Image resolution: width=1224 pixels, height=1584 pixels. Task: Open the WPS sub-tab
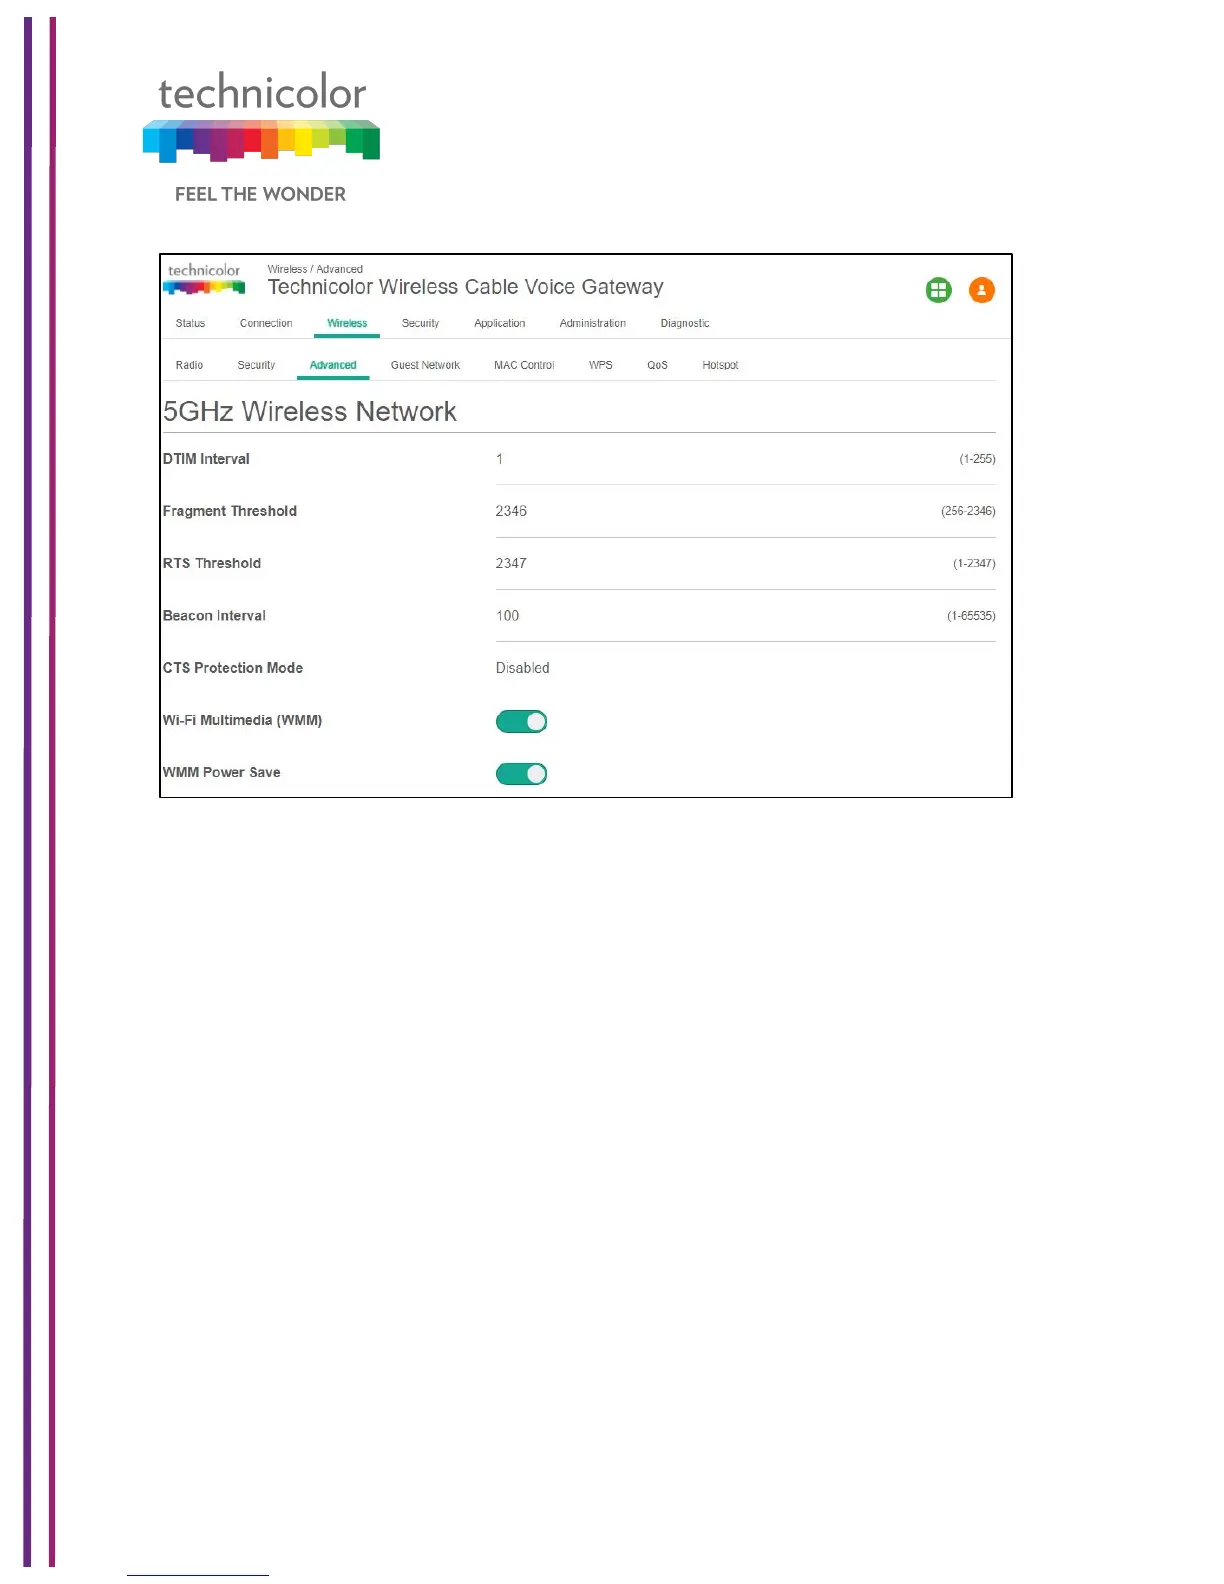point(600,365)
